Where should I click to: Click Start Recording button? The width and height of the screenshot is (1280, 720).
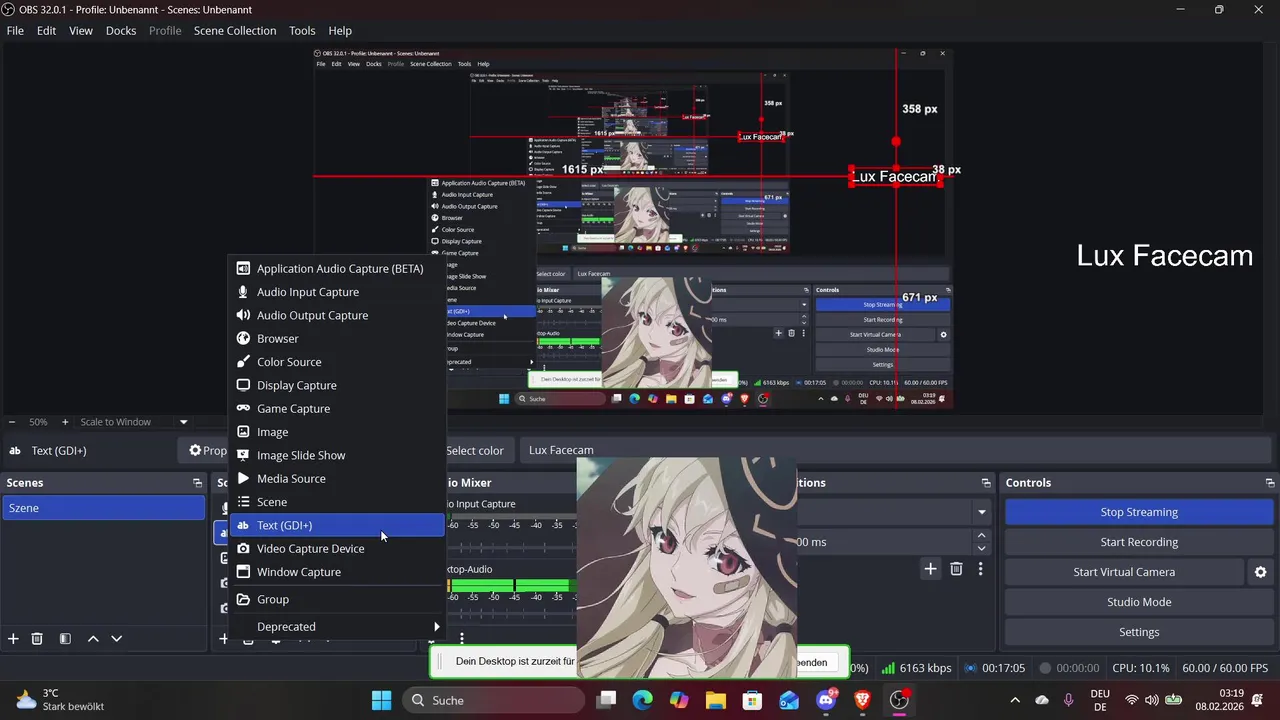point(1139,542)
